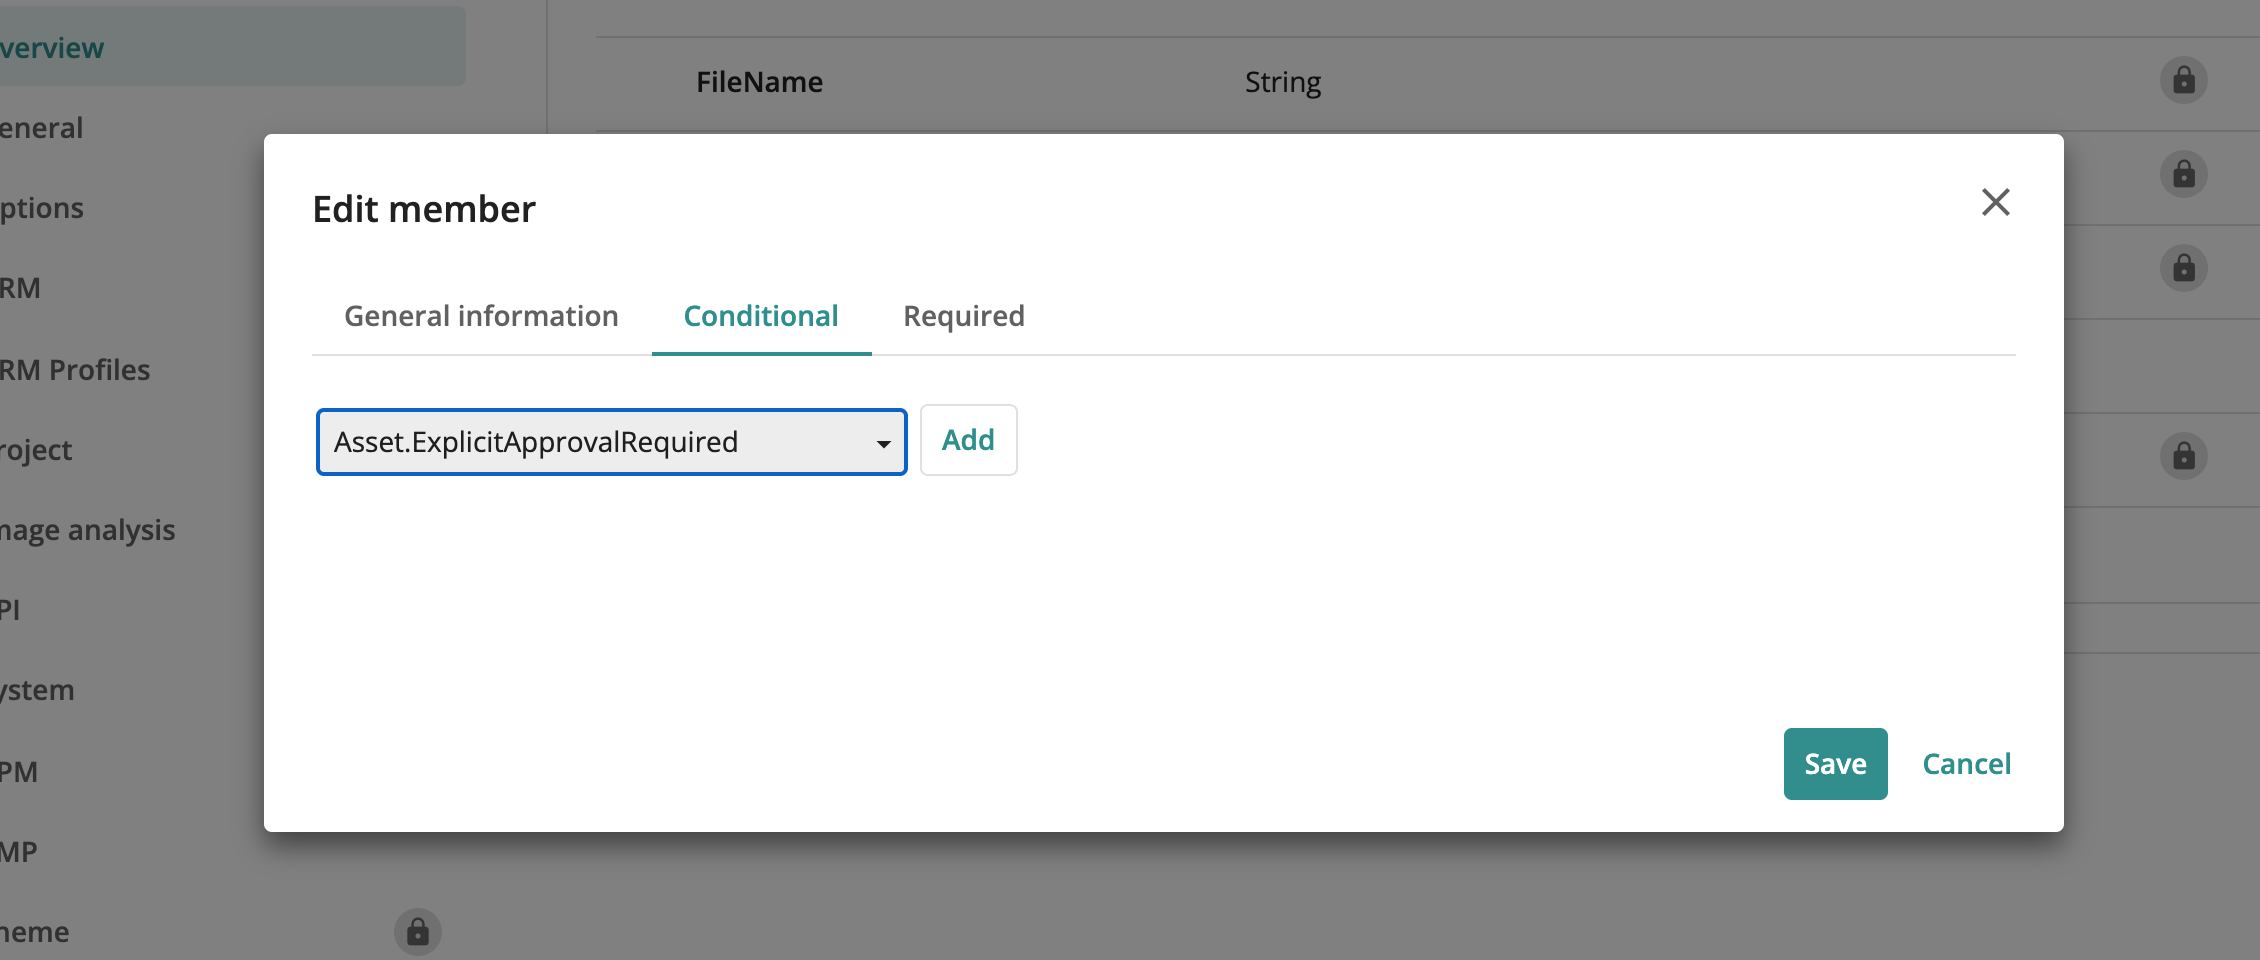Save the member changes
This screenshot has height=960, width=2260.
click(x=1835, y=764)
